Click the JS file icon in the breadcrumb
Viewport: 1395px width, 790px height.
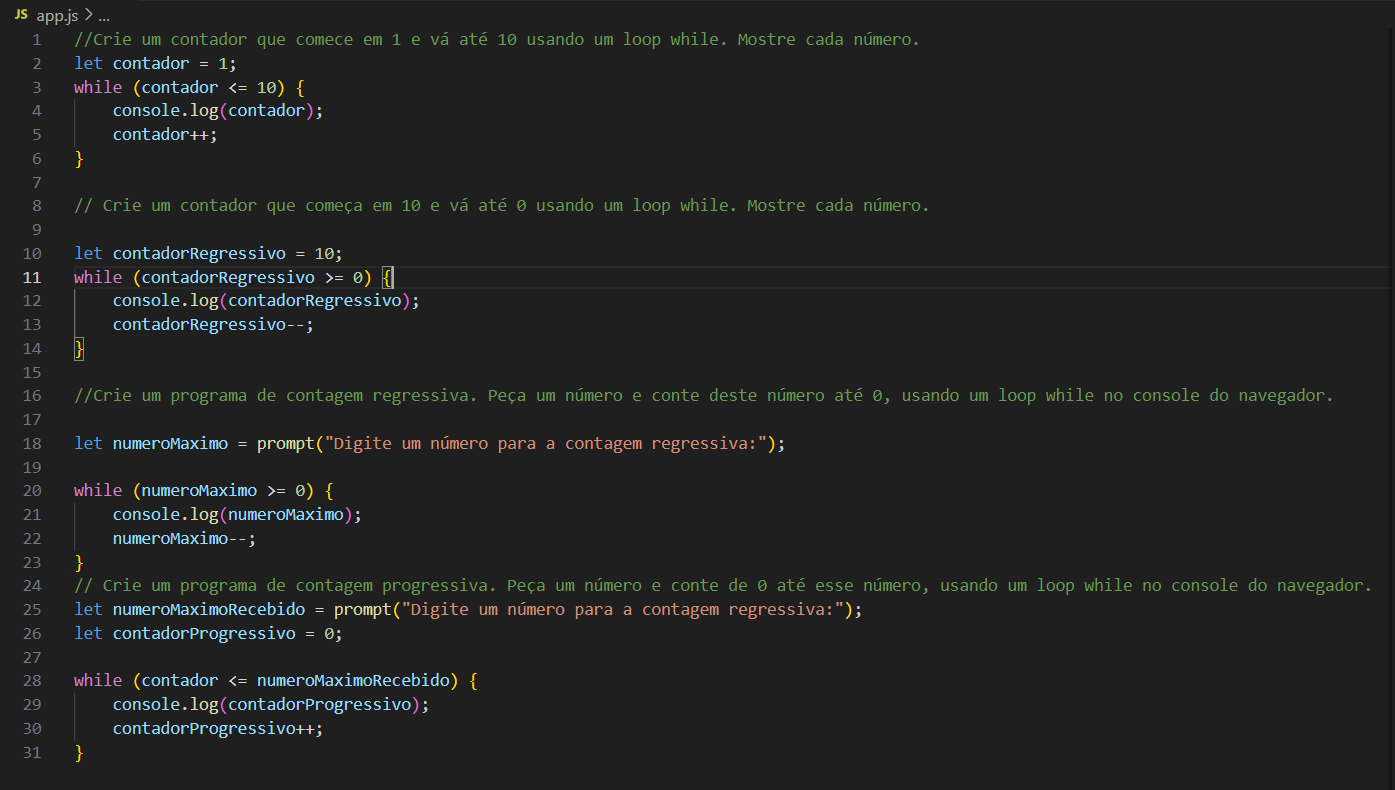20,16
